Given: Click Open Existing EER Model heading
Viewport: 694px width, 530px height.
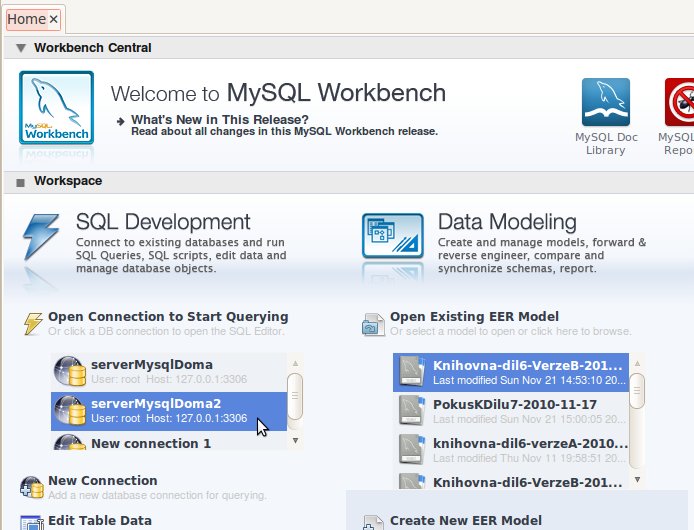Looking at the screenshot, I should tap(474, 317).
